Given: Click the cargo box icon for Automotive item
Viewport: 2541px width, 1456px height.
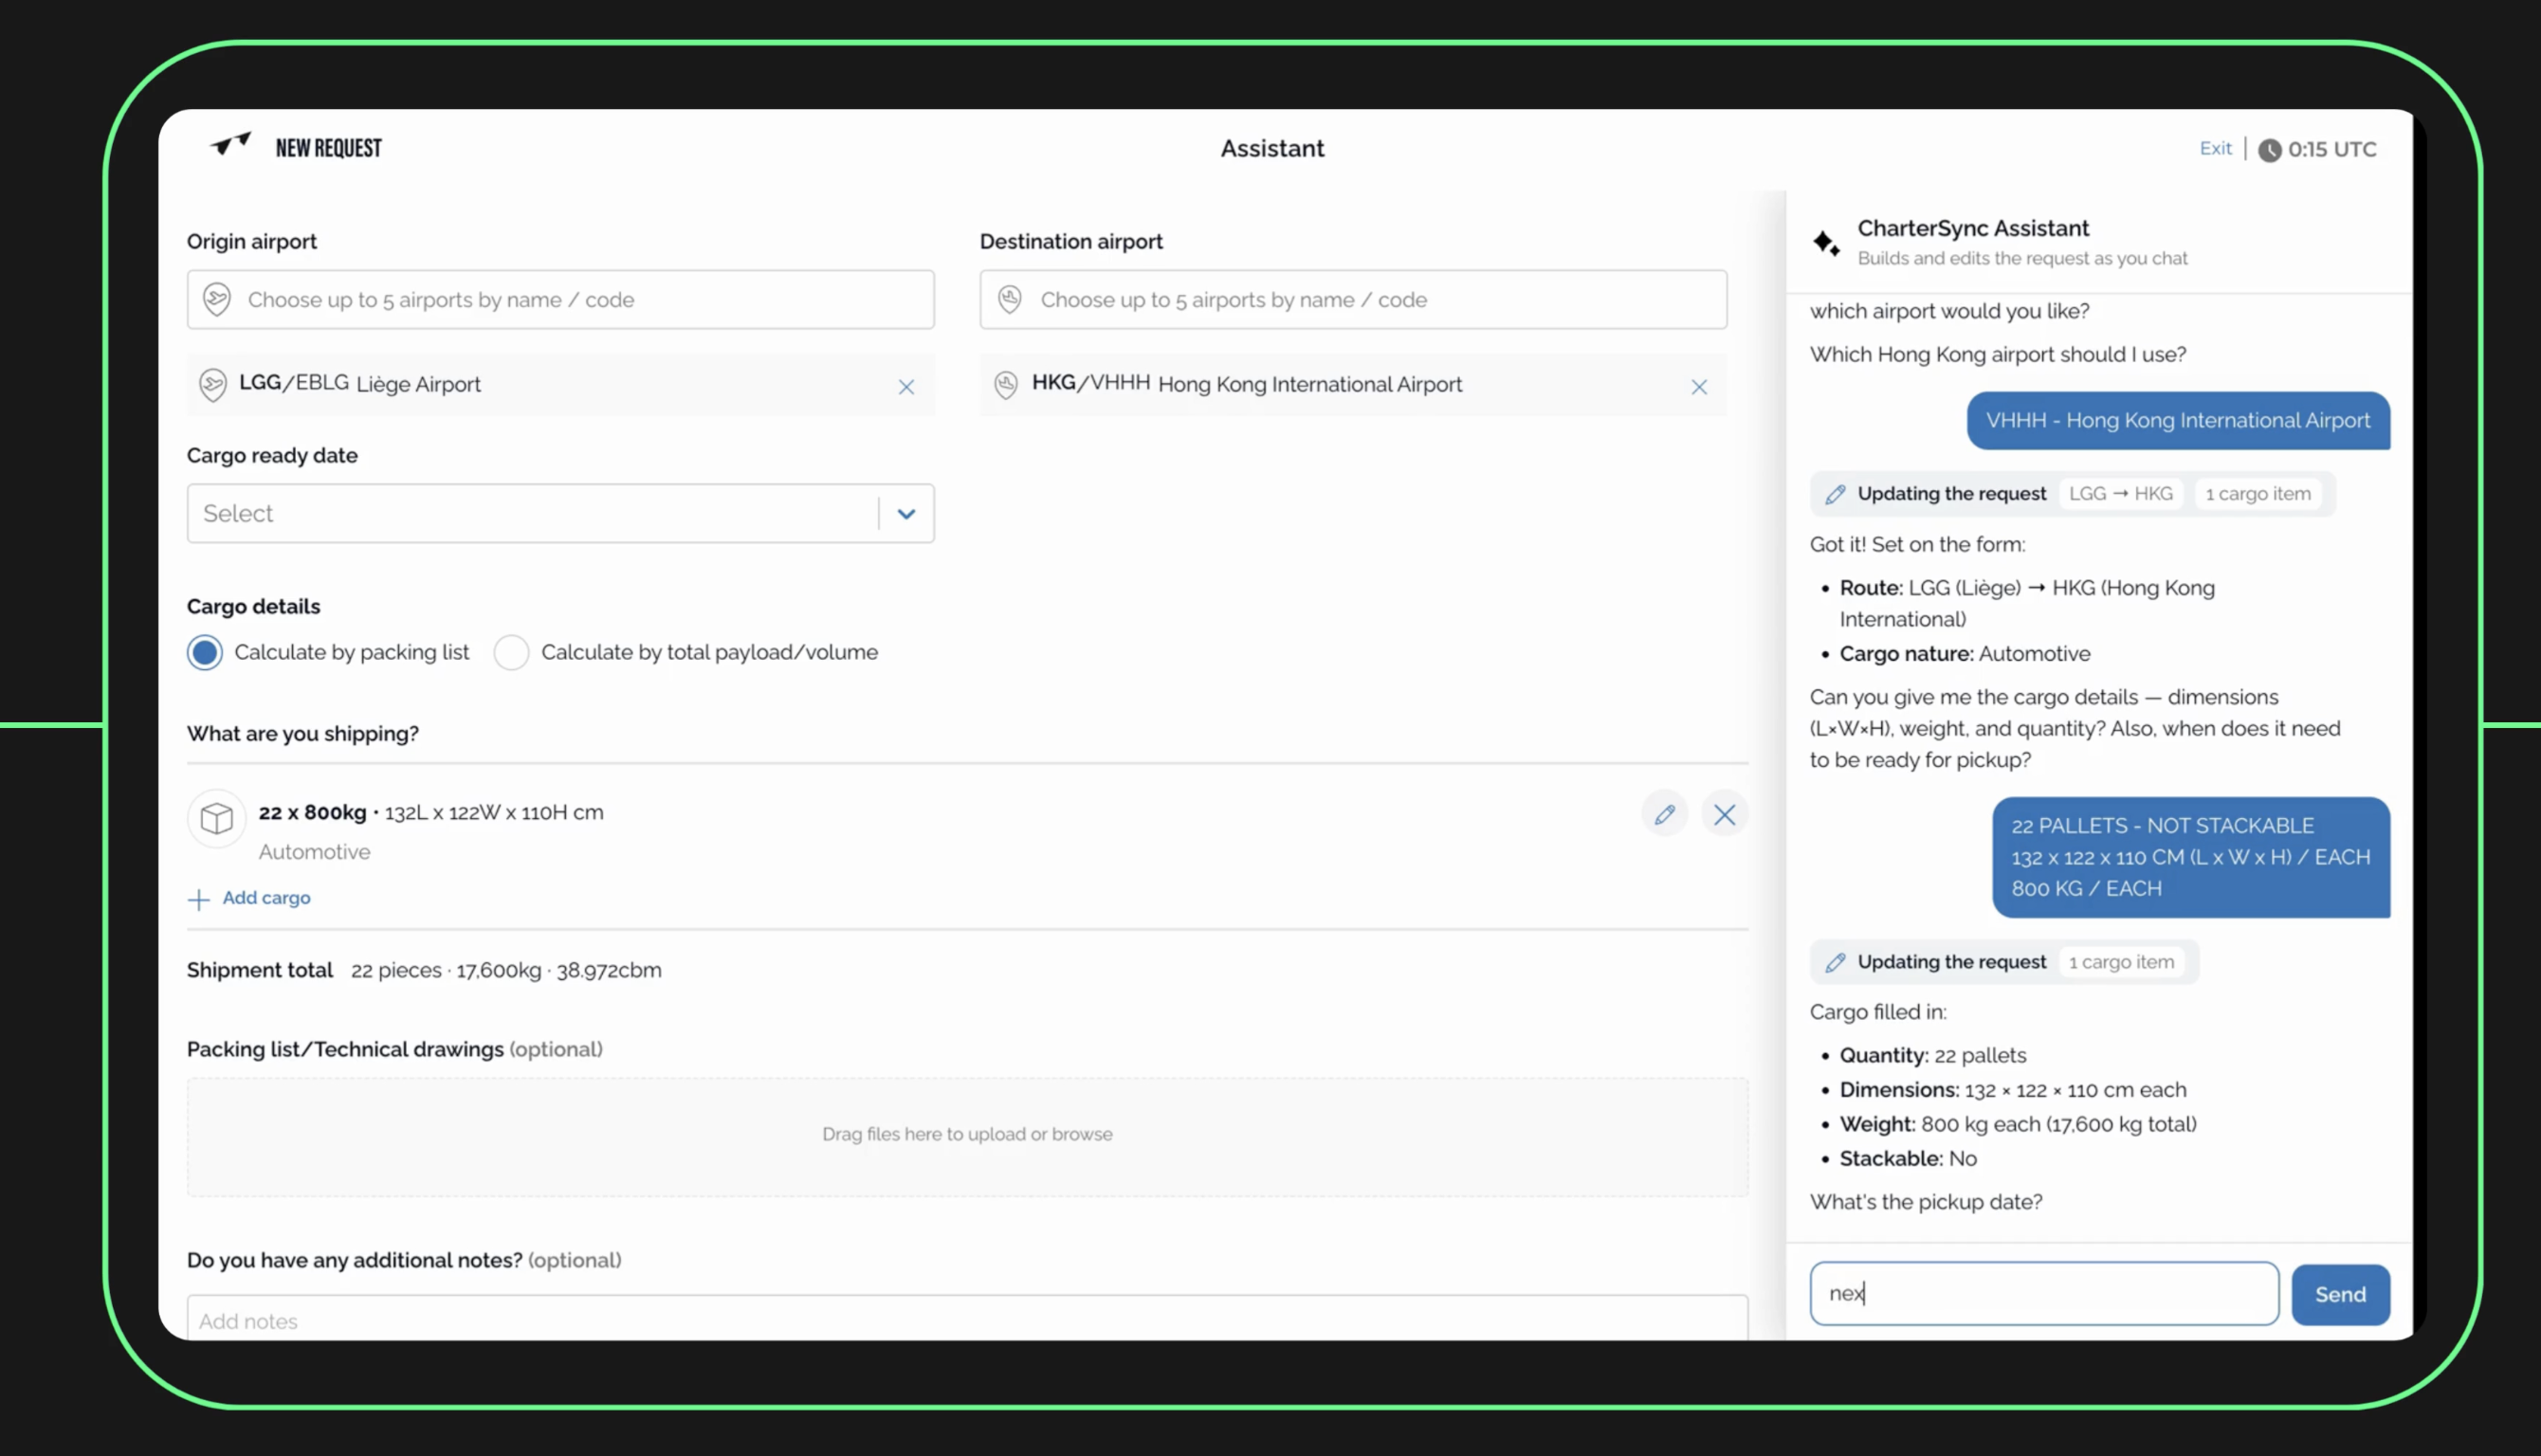Looking at the screenshot, I should pos(217,819).
